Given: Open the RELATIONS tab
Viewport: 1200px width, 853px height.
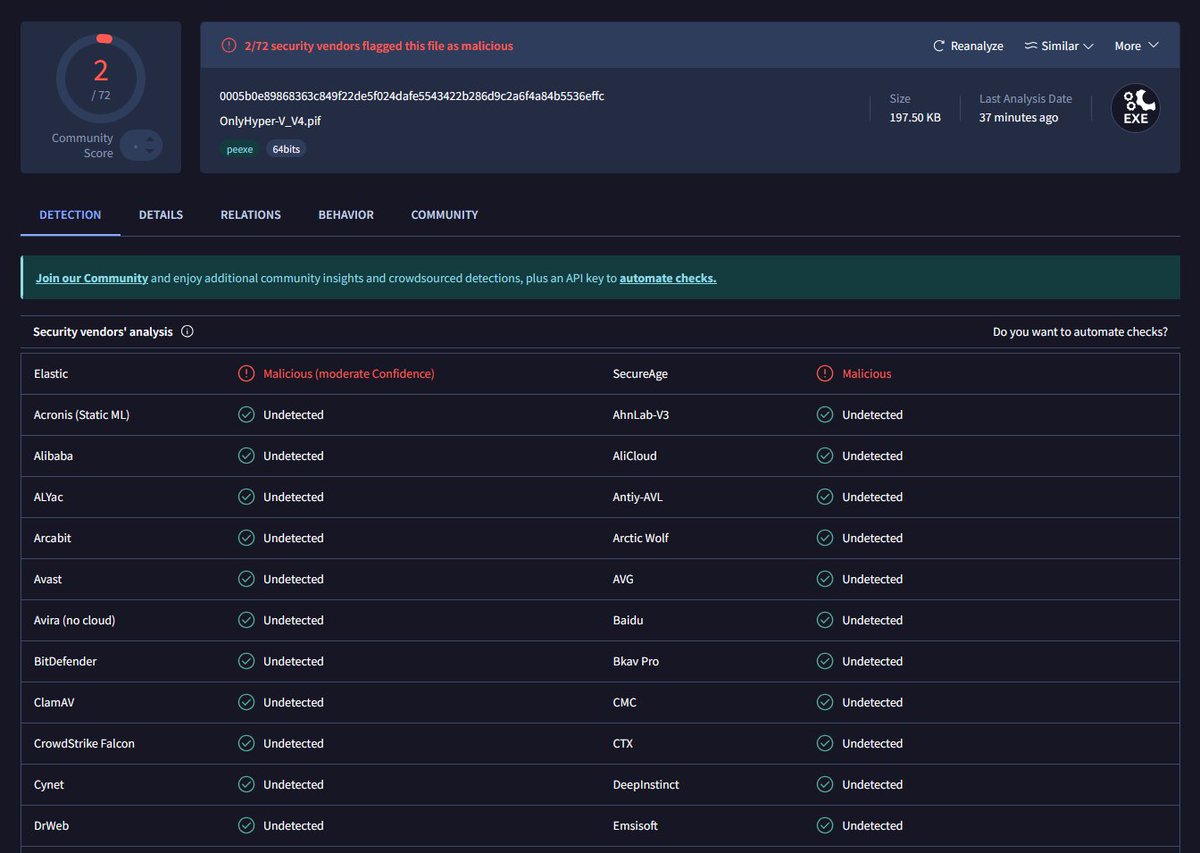Looking at the screenshot, I should tap(251, 215).
